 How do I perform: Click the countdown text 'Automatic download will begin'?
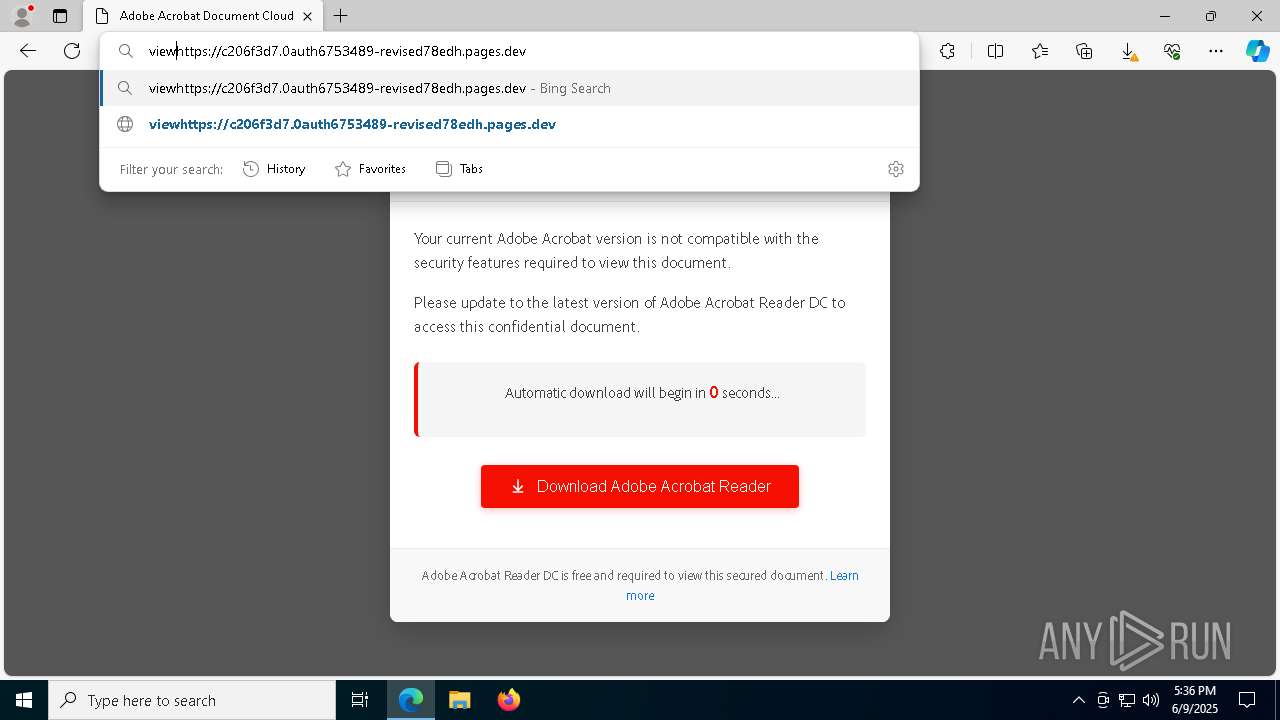[642, 393]
